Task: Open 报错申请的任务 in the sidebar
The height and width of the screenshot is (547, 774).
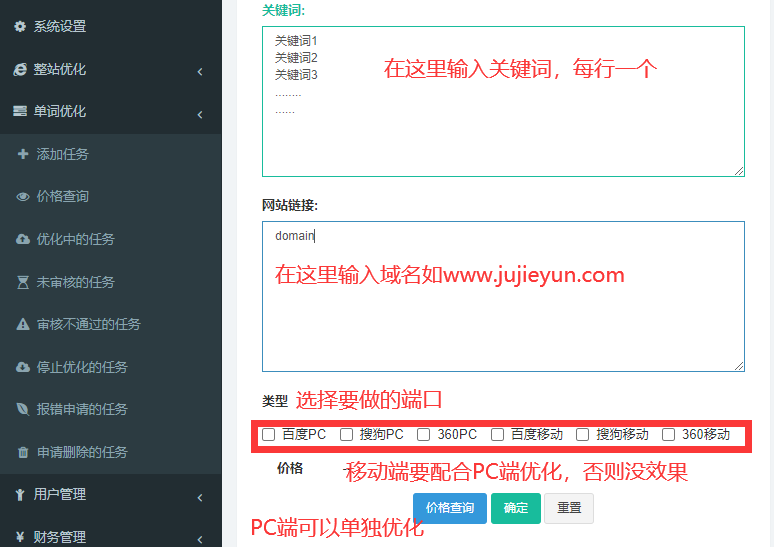Action: point(82,410)
